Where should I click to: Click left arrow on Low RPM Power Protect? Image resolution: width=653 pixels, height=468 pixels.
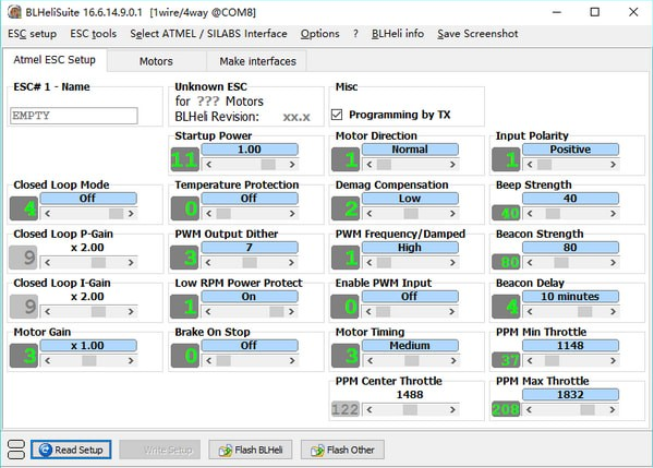coord(209,312)
